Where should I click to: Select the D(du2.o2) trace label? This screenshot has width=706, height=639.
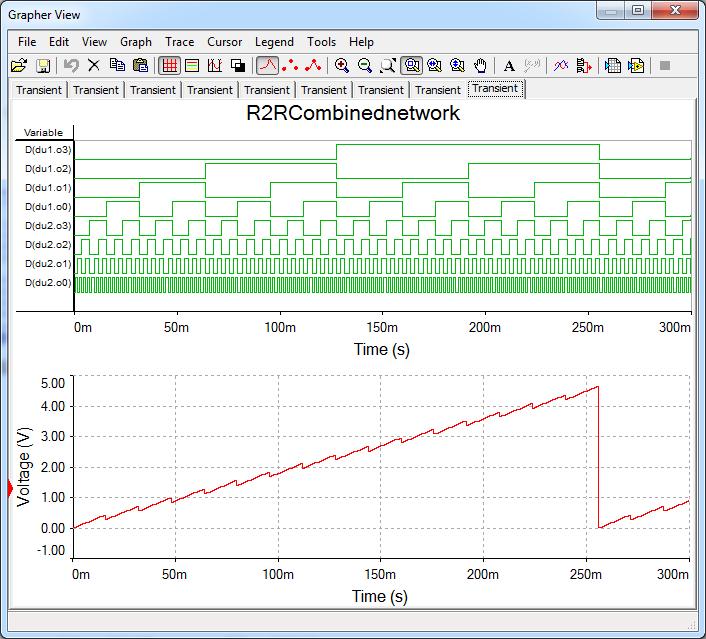click(x=48, y=245)
